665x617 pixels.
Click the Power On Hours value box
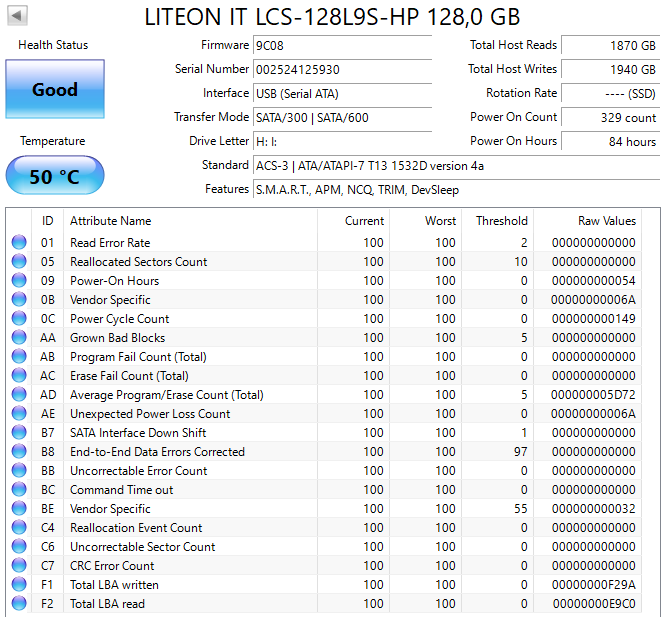pos(609,141)
